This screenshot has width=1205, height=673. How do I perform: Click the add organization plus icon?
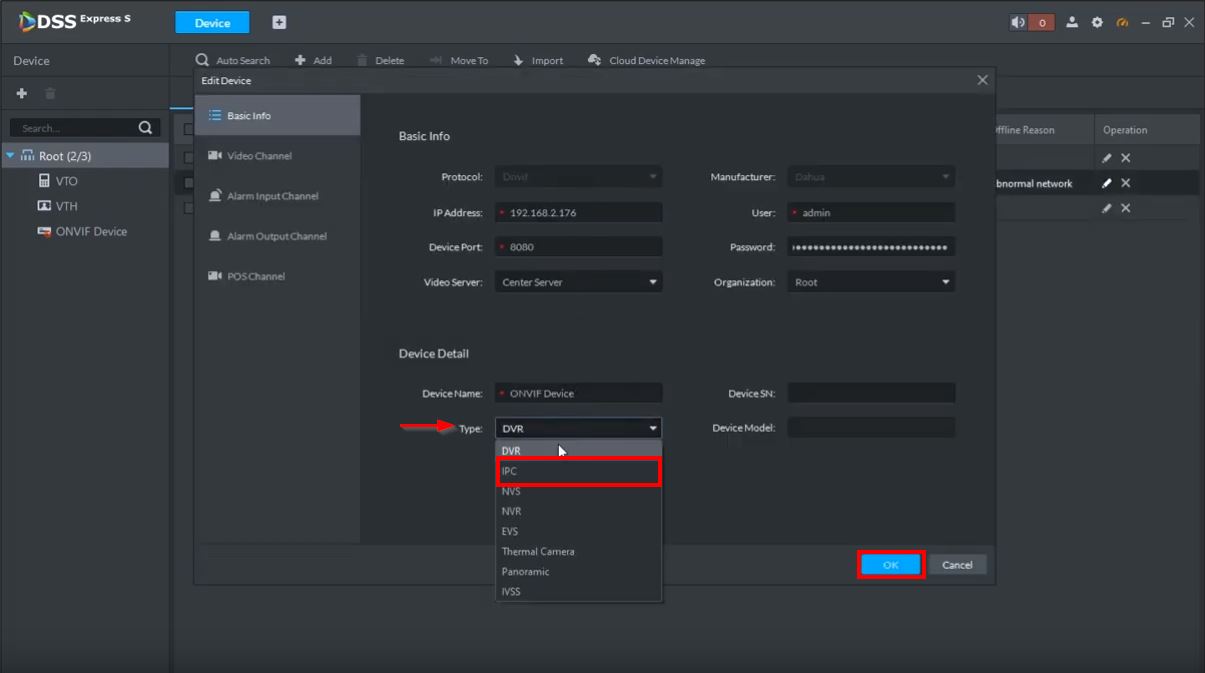click(21, 93)
